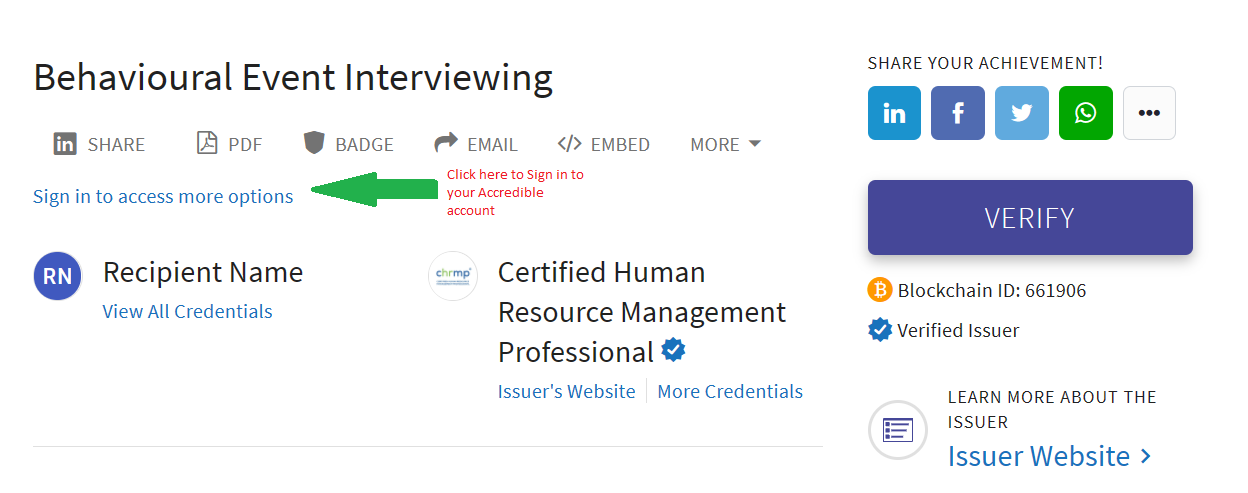Viewport: 1248px width, 493px height.
Task: Click the Recipient Name heading
Action: click(x=203, y=272)
